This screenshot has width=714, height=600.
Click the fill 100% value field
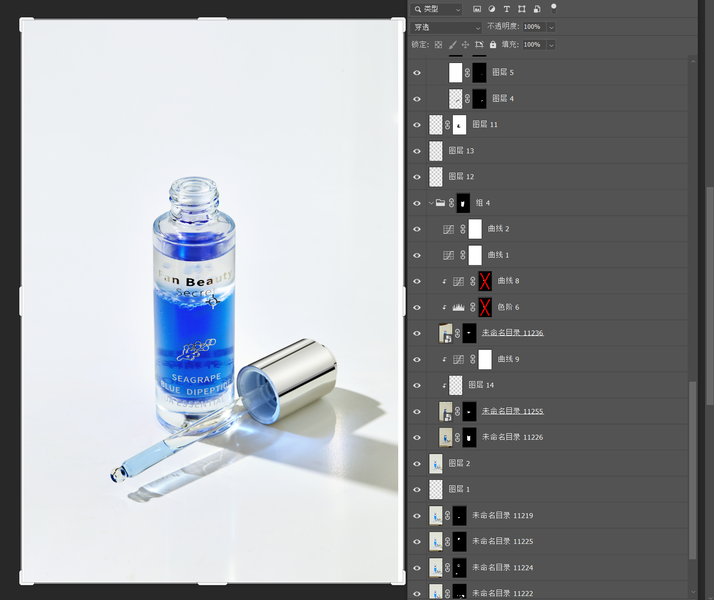point(534,45)
